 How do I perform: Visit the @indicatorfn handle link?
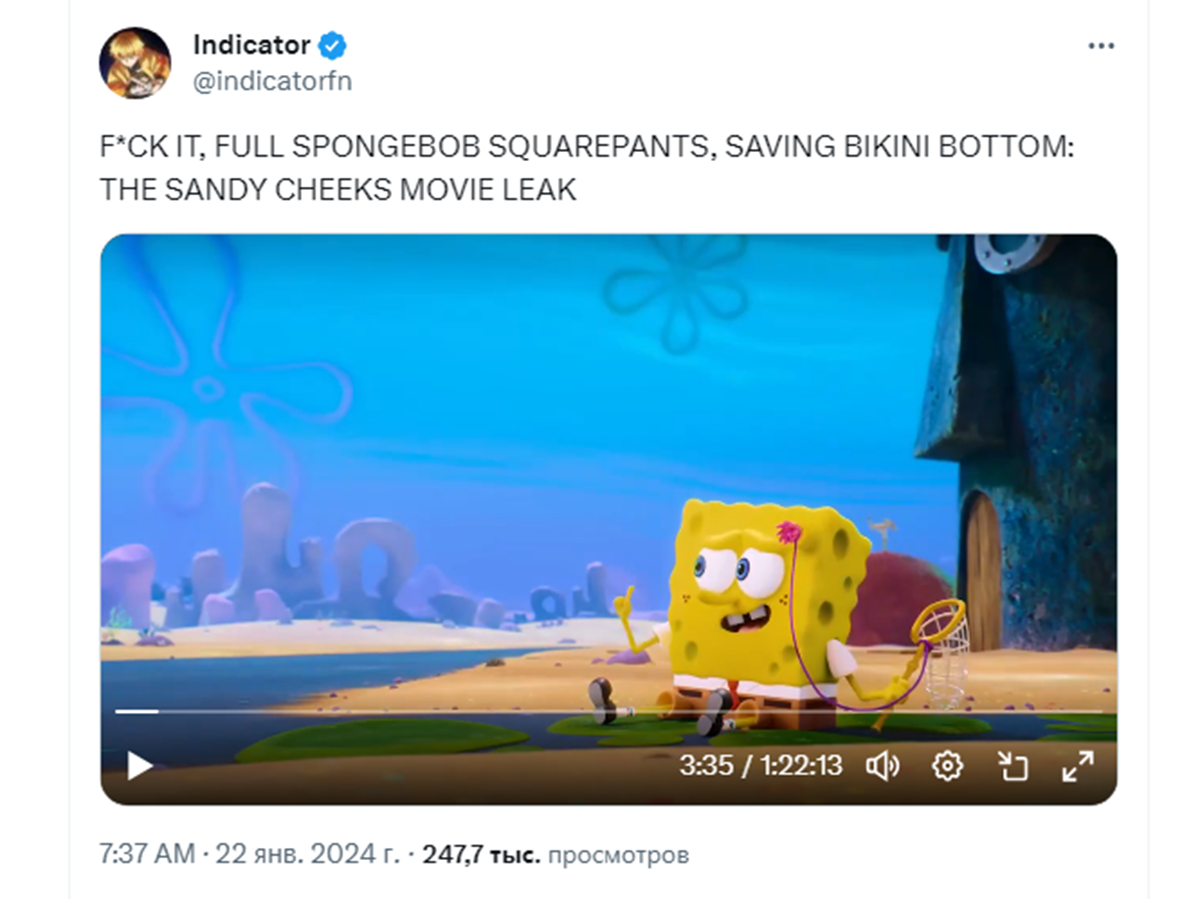272,81
